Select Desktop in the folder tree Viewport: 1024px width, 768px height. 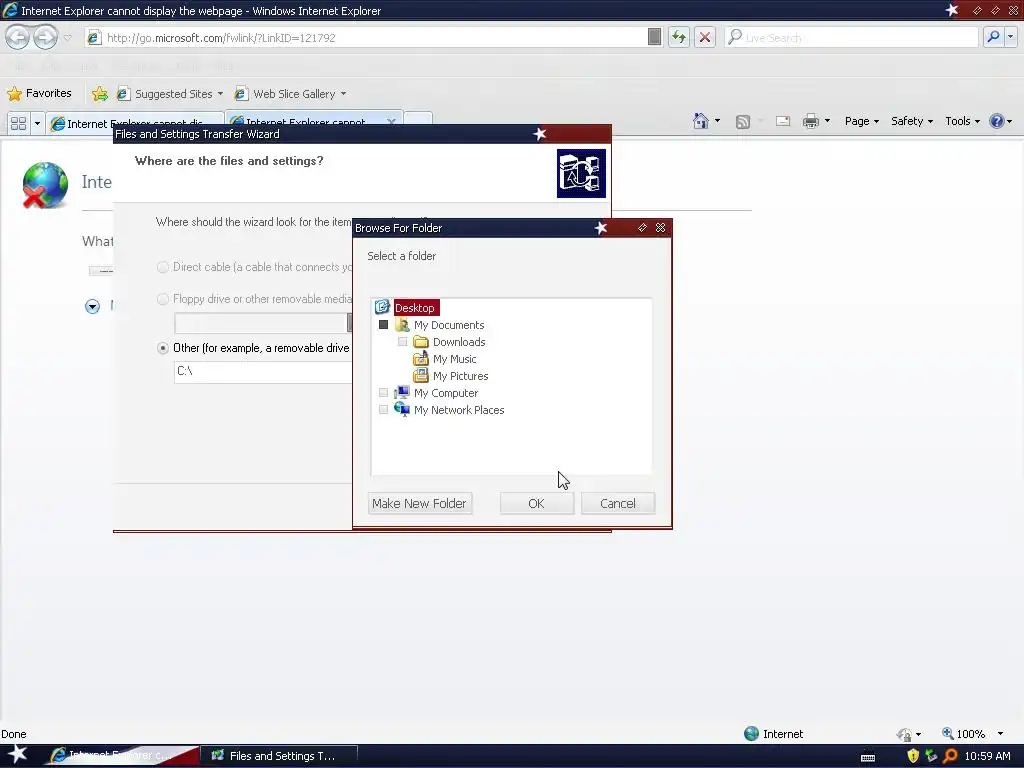415,308
